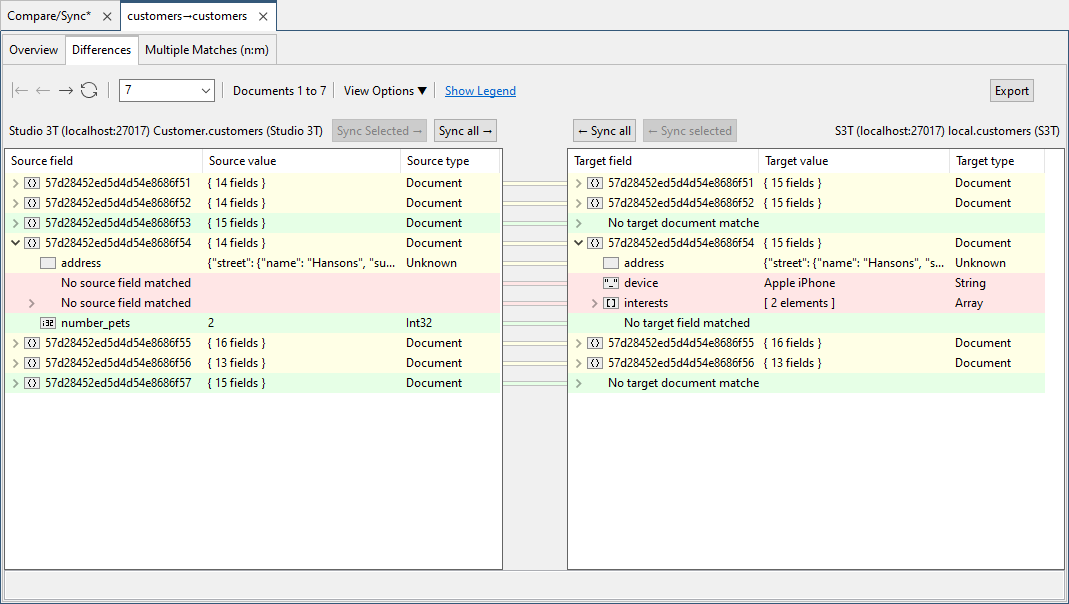The height and width of the screenshot is (604, 1069).
Task: Click the previous page arrow icon
Action: point(43,91)
